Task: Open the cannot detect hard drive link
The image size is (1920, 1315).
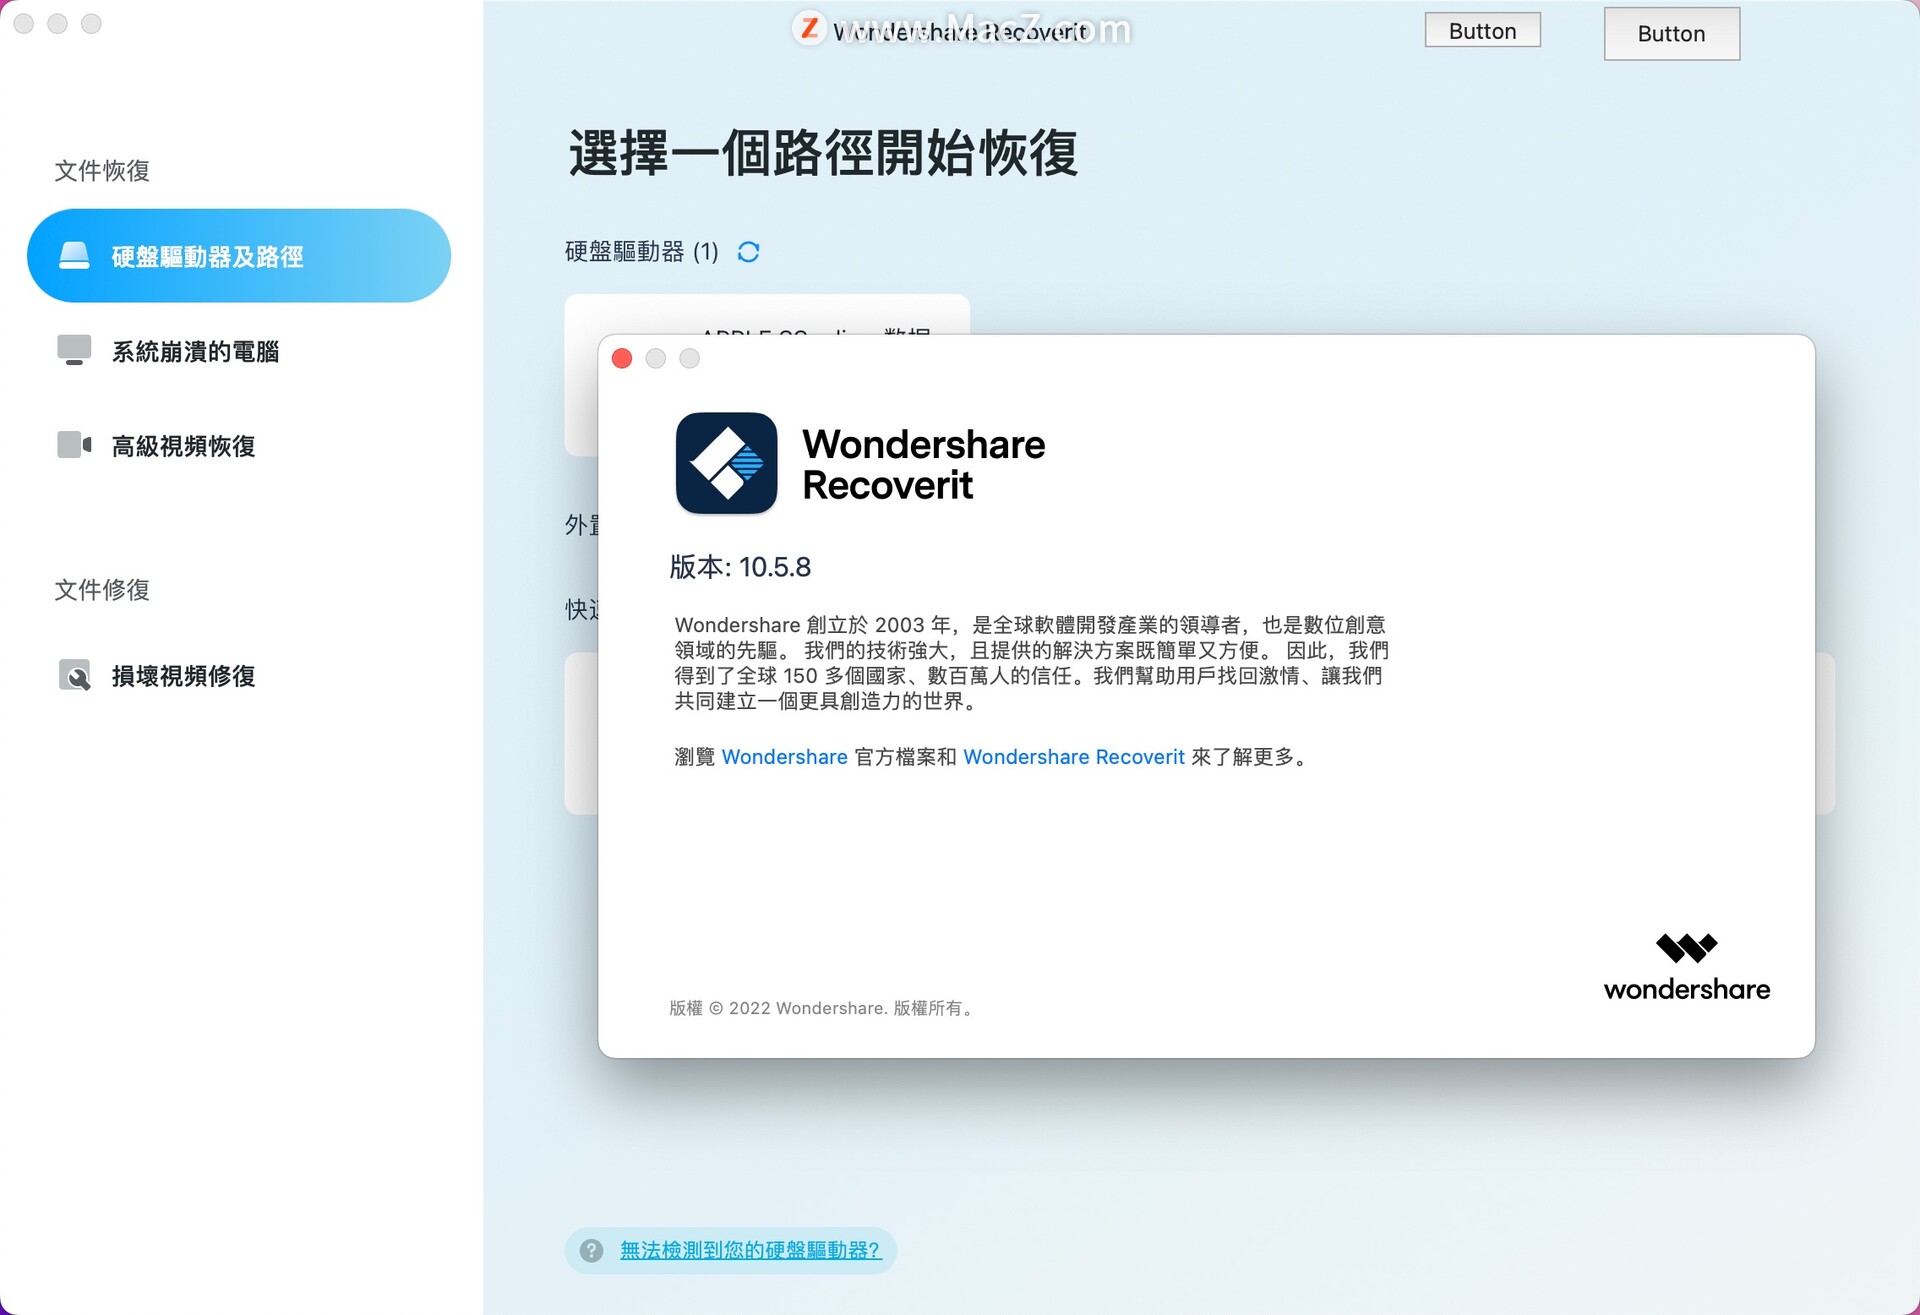Action: 750,1250
